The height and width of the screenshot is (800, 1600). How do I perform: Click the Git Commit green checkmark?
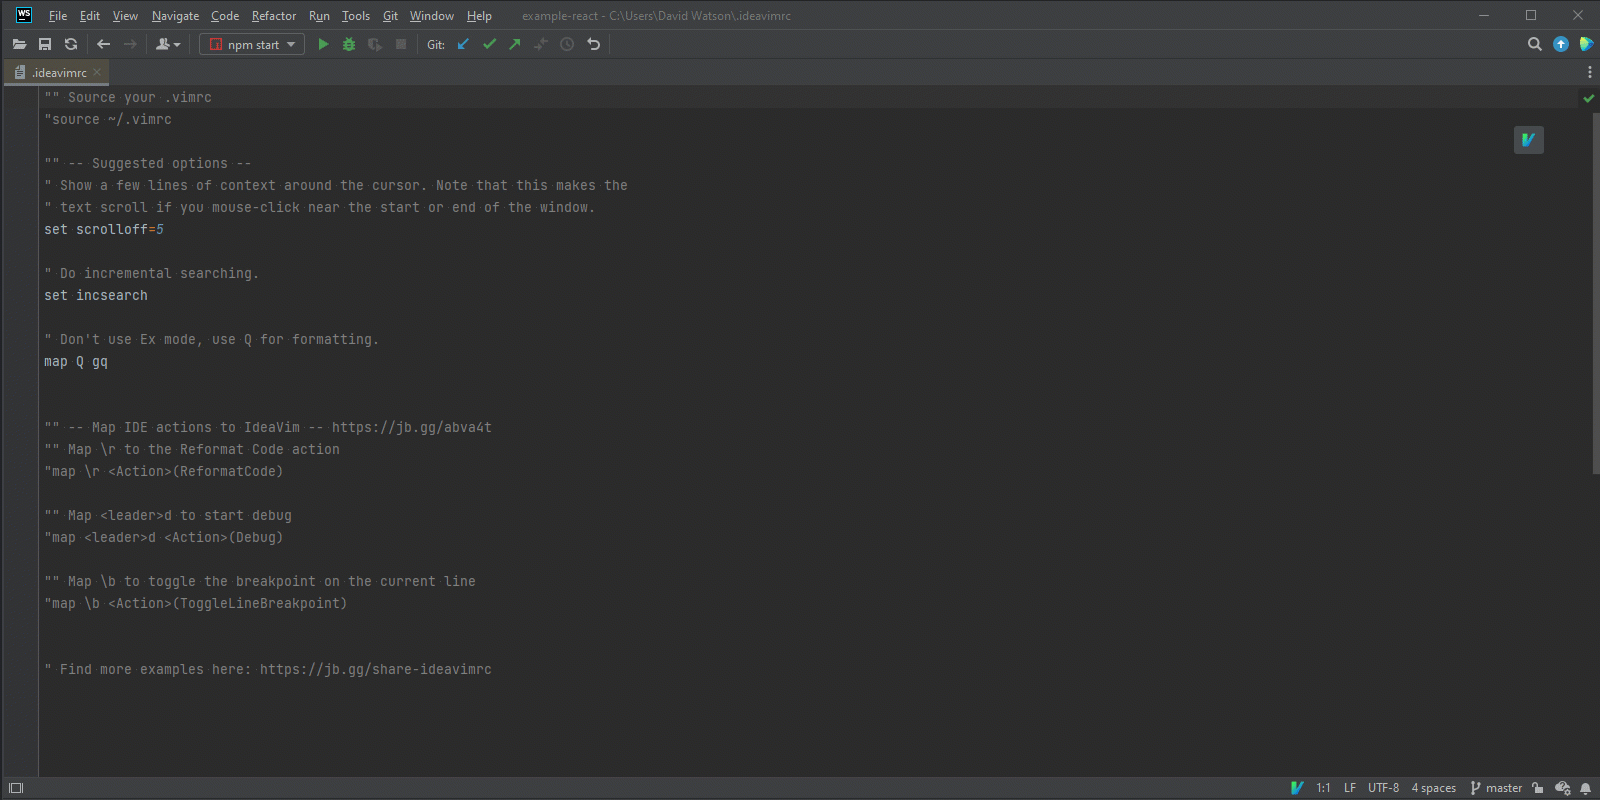[489, 44]
